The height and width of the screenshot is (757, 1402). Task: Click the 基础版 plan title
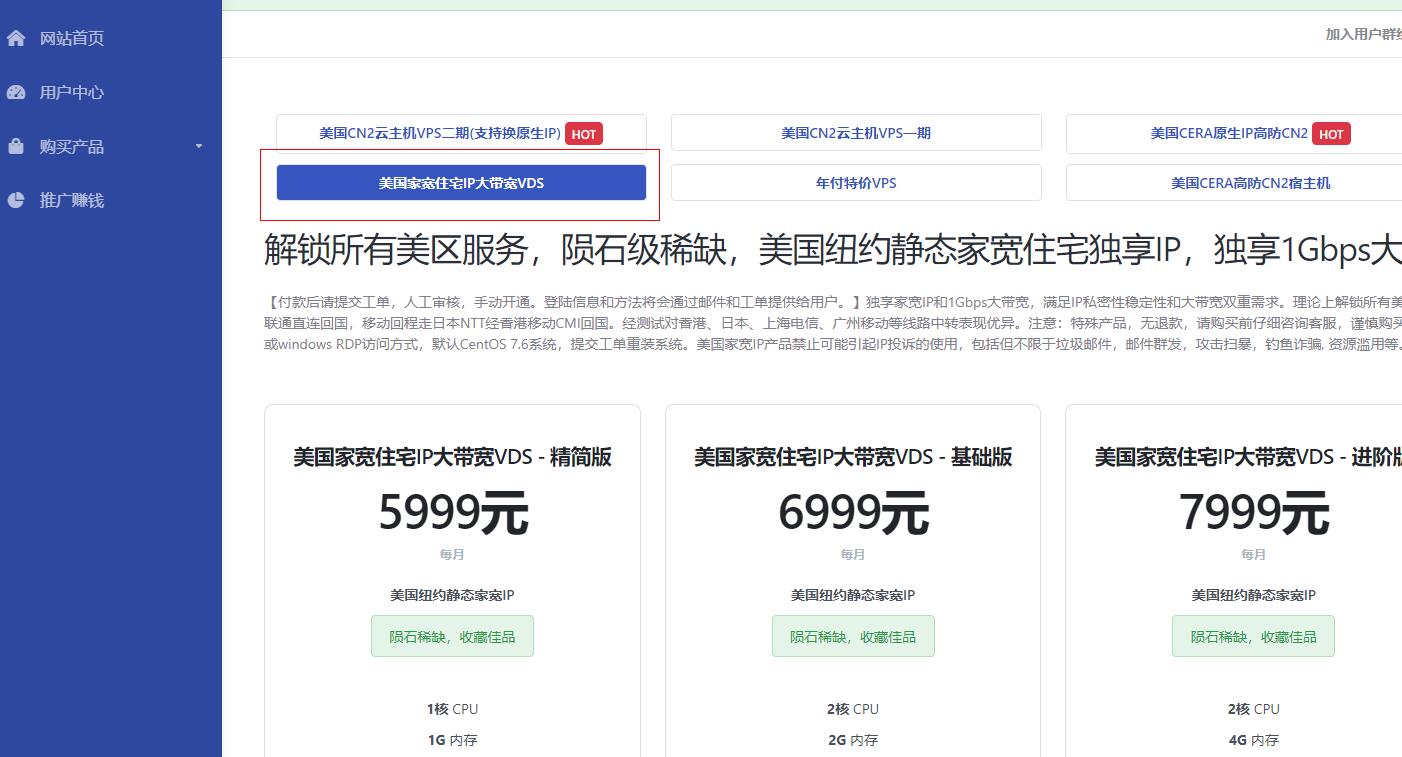click(x=853, y=457)
